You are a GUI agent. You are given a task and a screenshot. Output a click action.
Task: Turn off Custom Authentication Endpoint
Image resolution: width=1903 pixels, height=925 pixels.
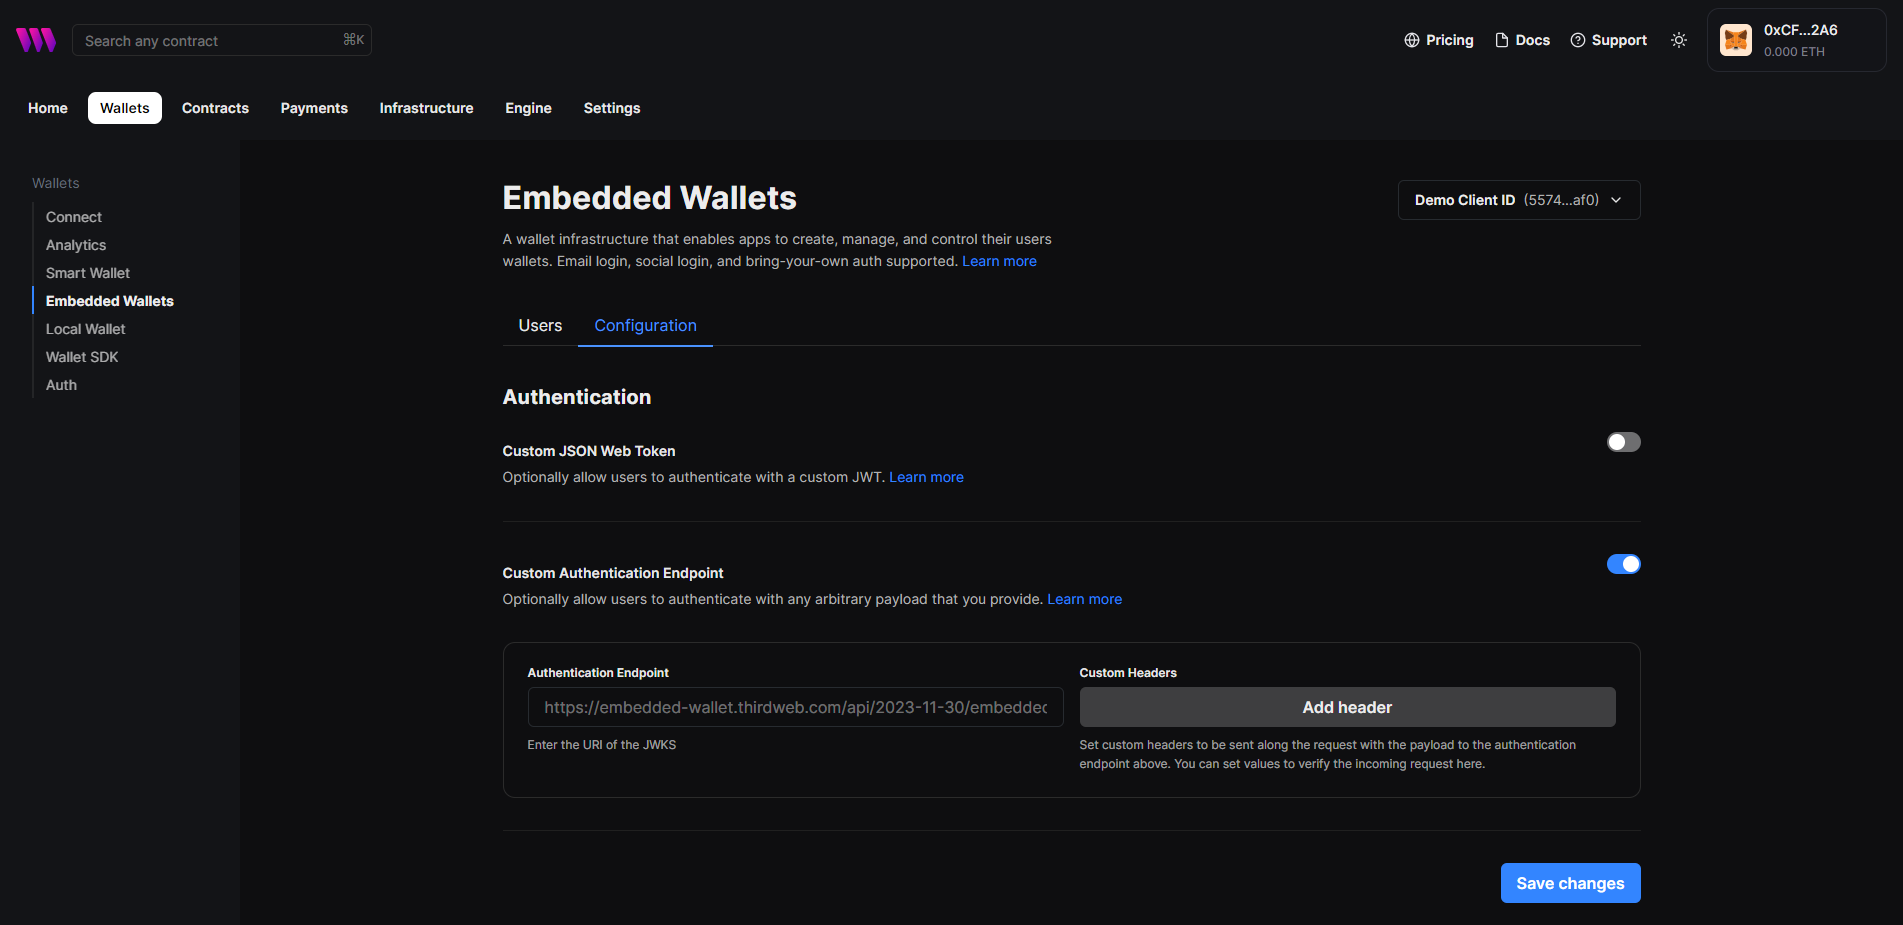[x=1623, y=563]
